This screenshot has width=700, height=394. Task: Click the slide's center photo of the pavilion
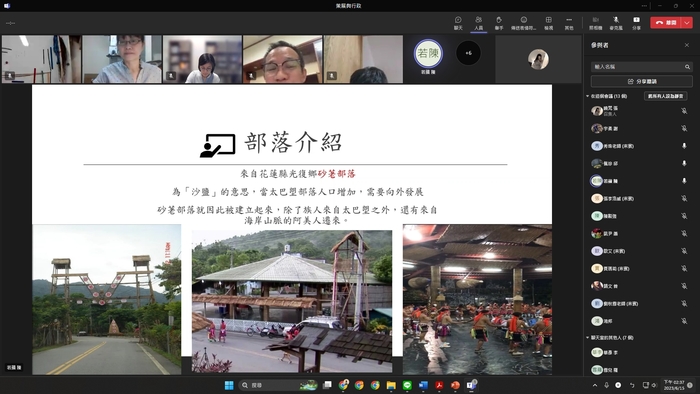click(292, 301)
